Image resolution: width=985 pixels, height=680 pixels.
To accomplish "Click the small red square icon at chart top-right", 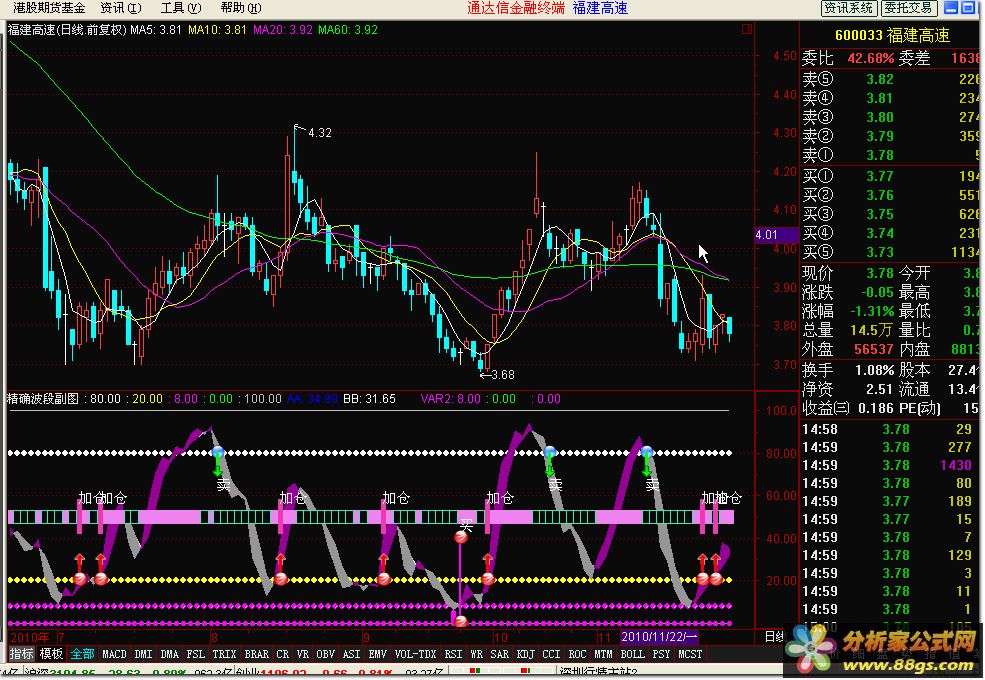I will pos(746,29).
